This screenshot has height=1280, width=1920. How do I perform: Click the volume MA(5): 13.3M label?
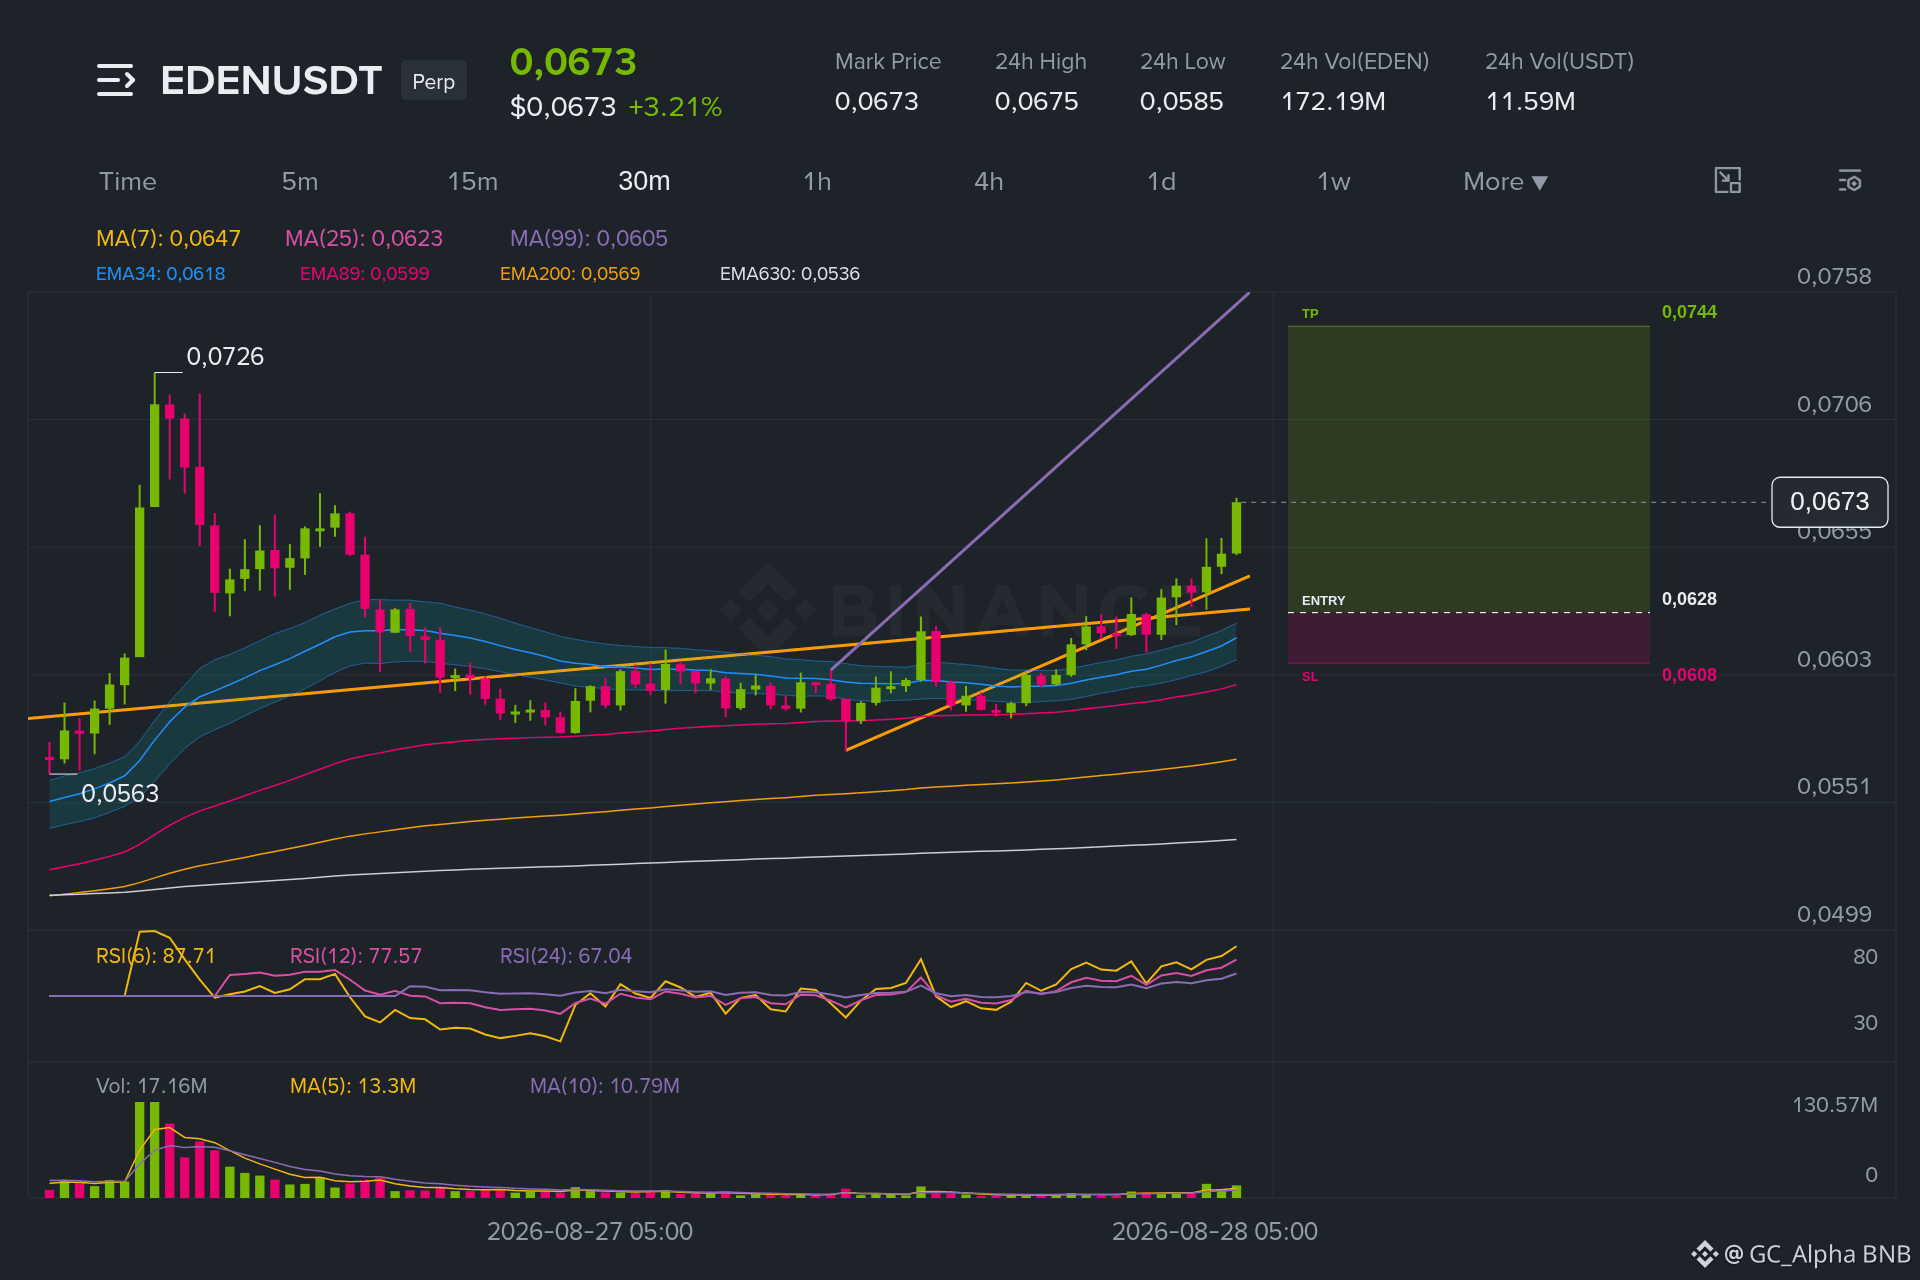[353, 1086]
